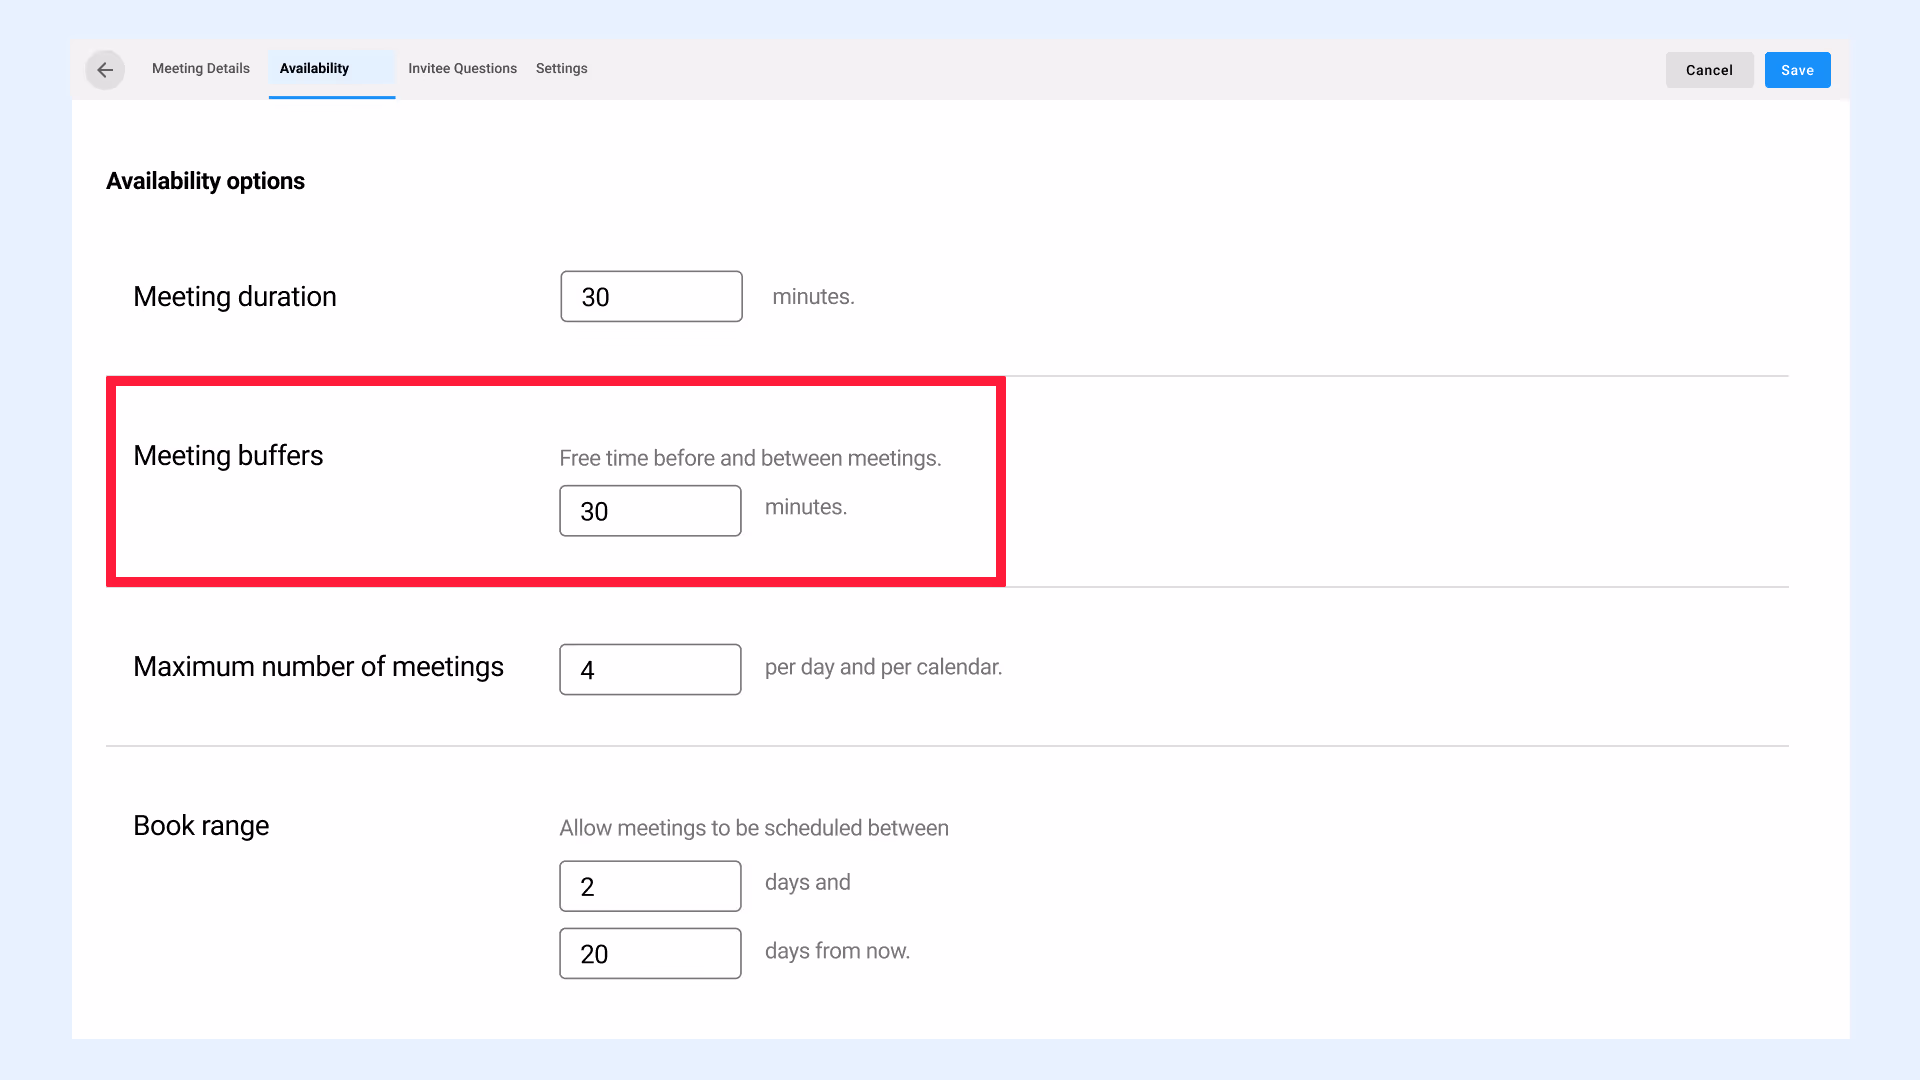This screenshot has height=1080, width=1920.
Task: Click 'Free time before and between meetings' text
Action: click(750, 458)
